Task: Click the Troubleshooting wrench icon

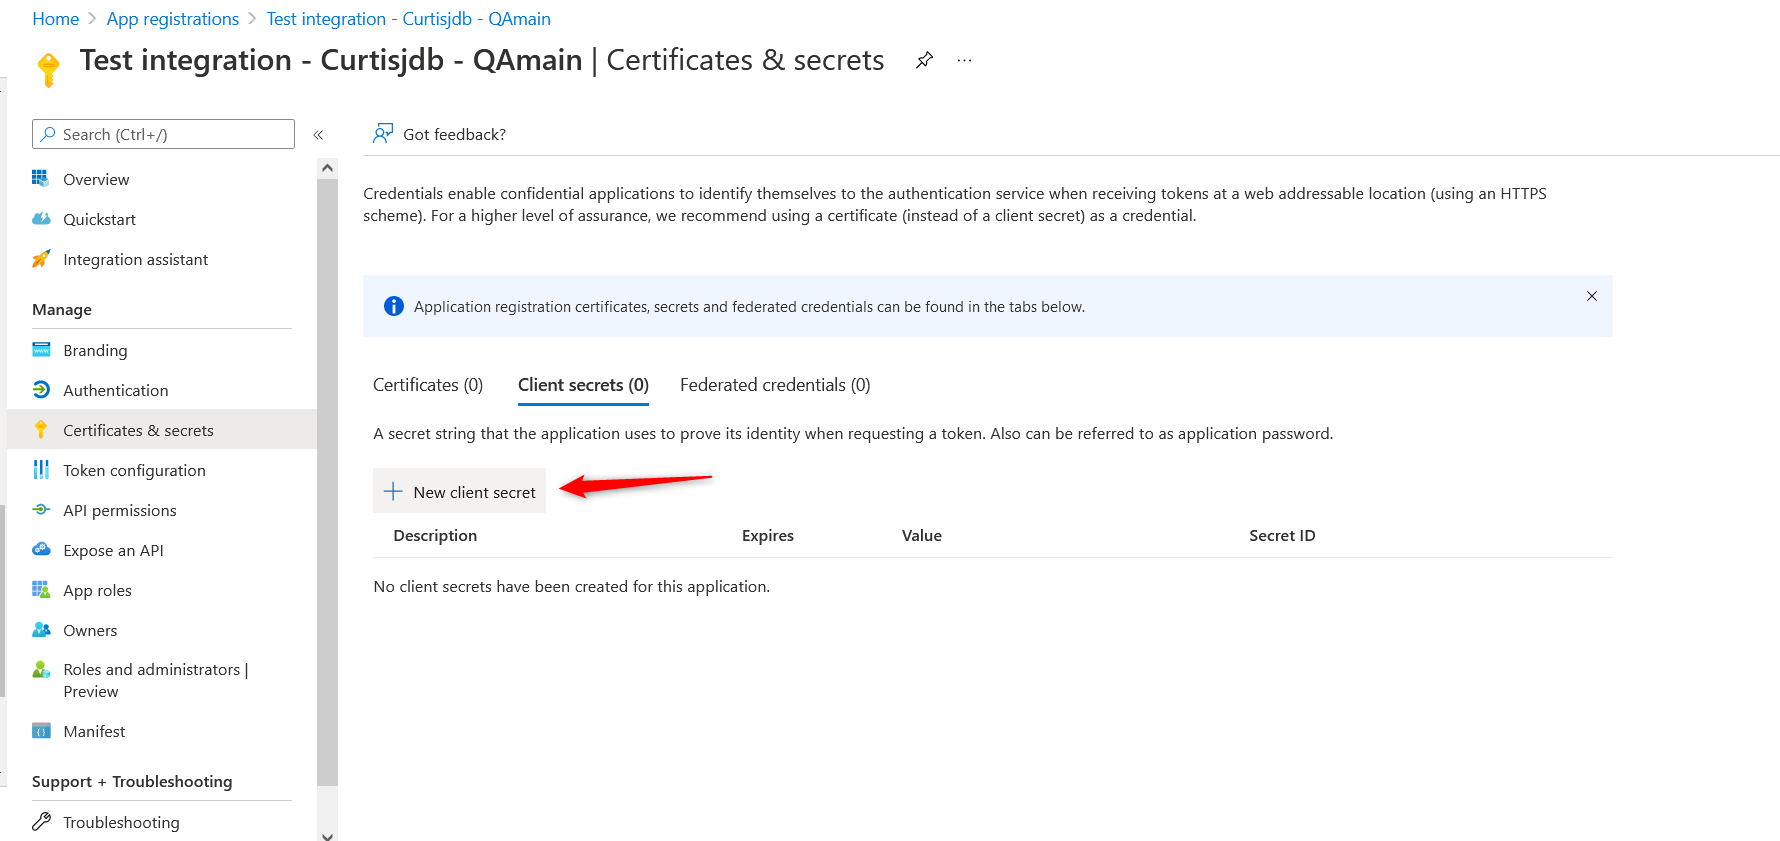Action: pos(41,822)
